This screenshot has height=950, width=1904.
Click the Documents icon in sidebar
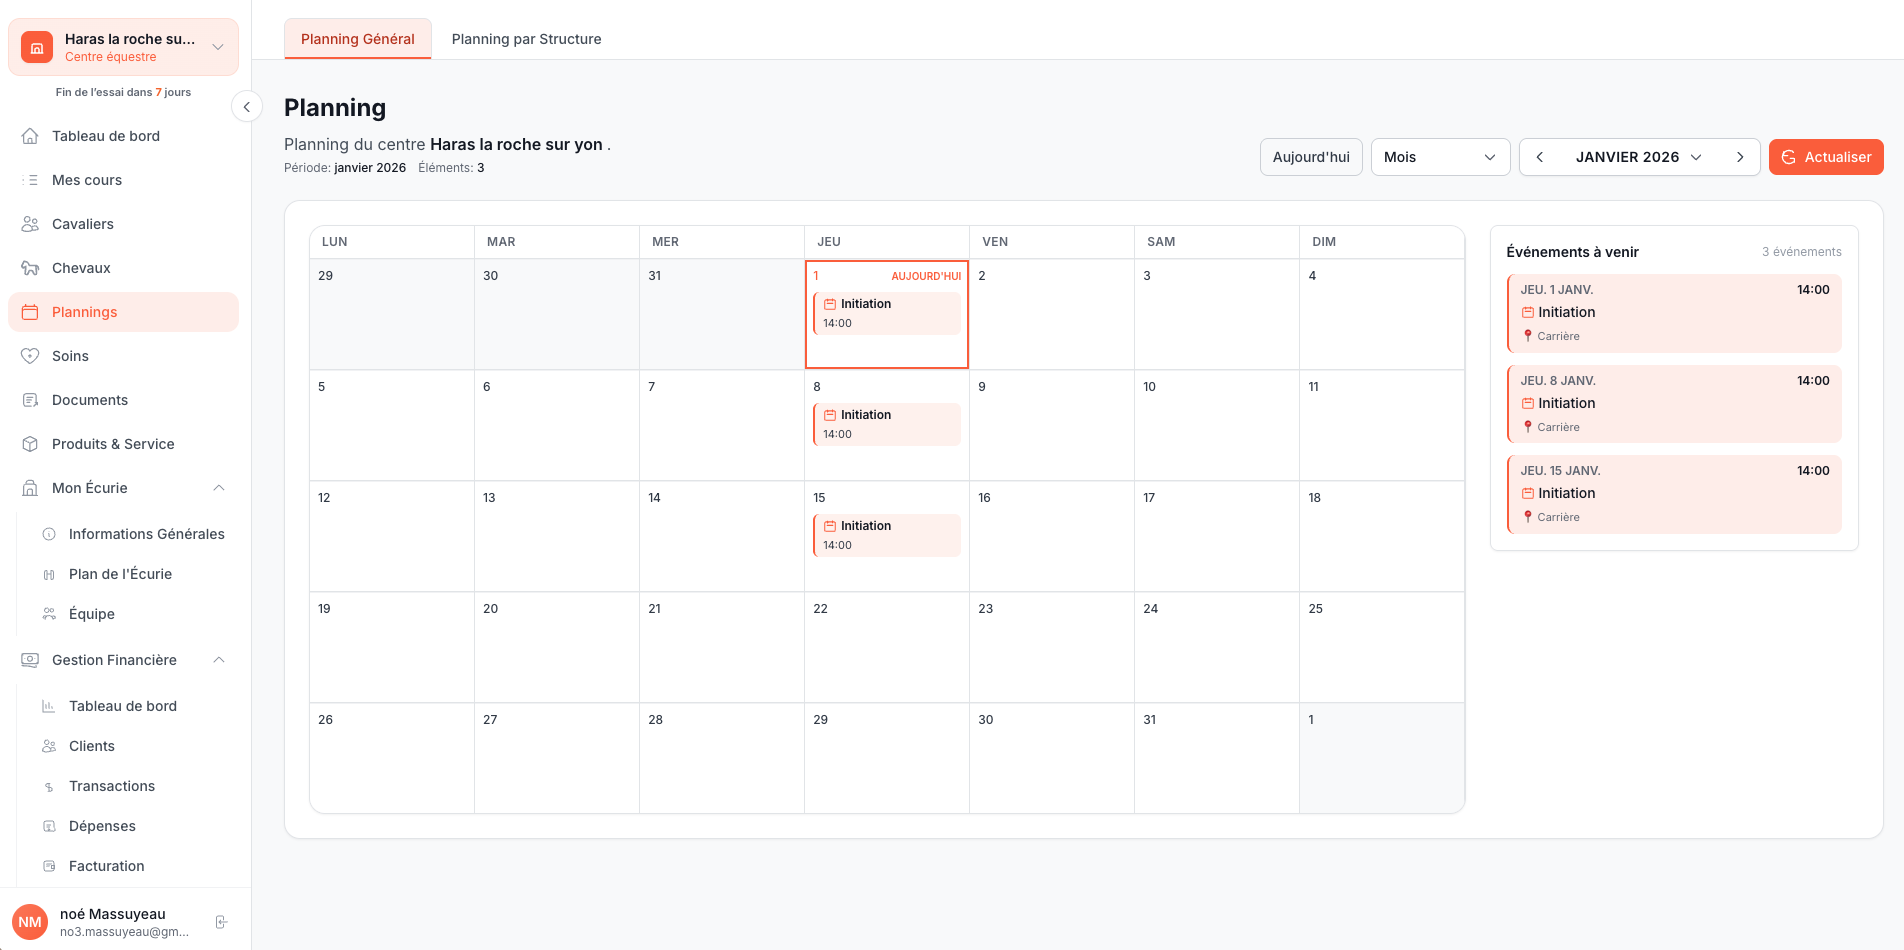tap(30, 400)
